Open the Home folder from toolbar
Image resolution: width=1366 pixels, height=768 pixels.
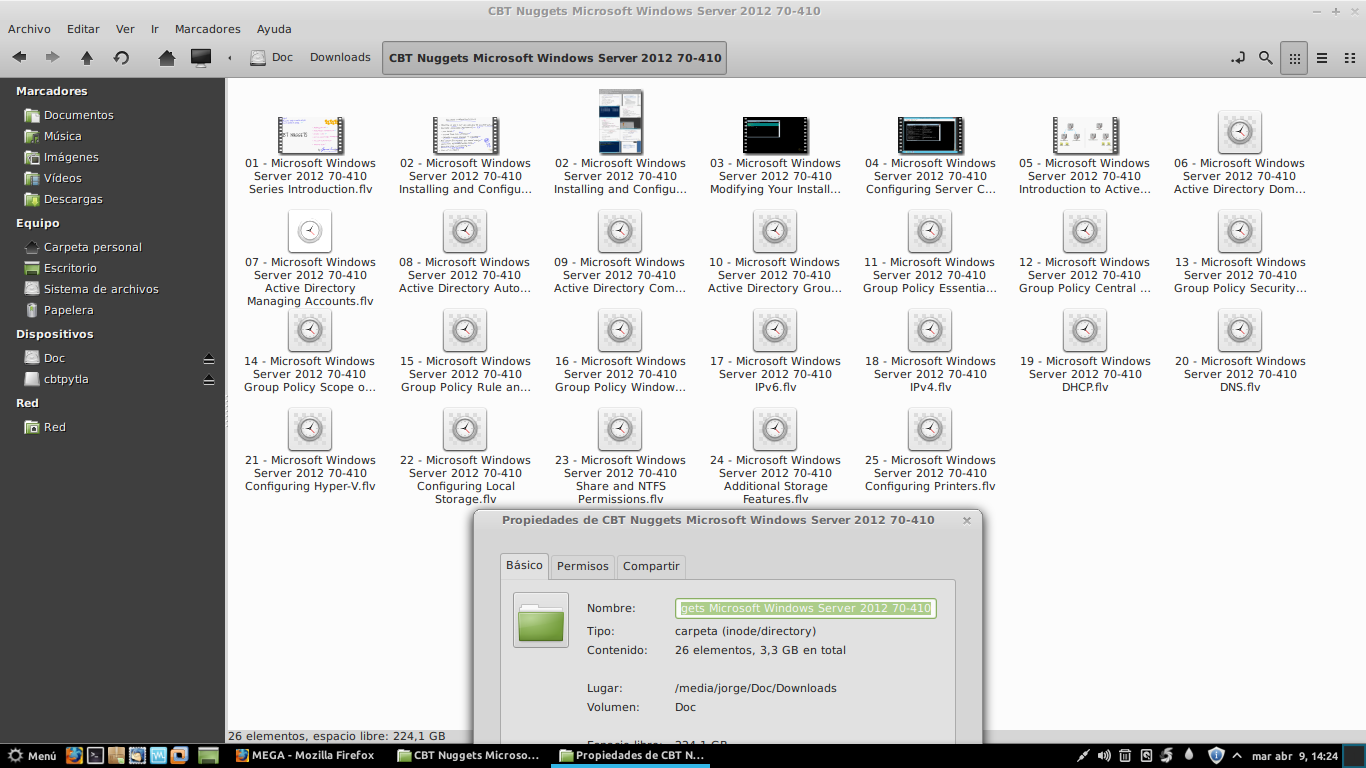[x=167, y=57]
